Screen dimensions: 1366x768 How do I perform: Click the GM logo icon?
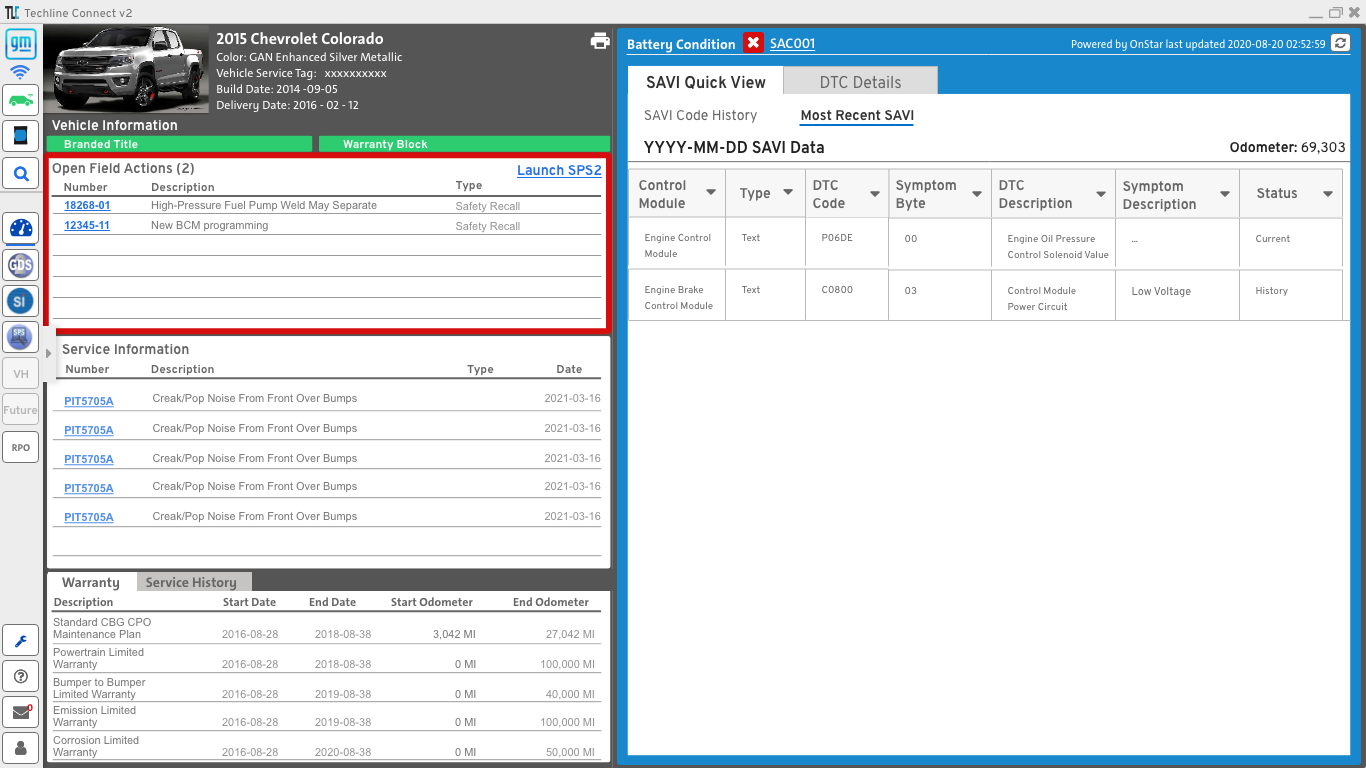coord(21,45)
